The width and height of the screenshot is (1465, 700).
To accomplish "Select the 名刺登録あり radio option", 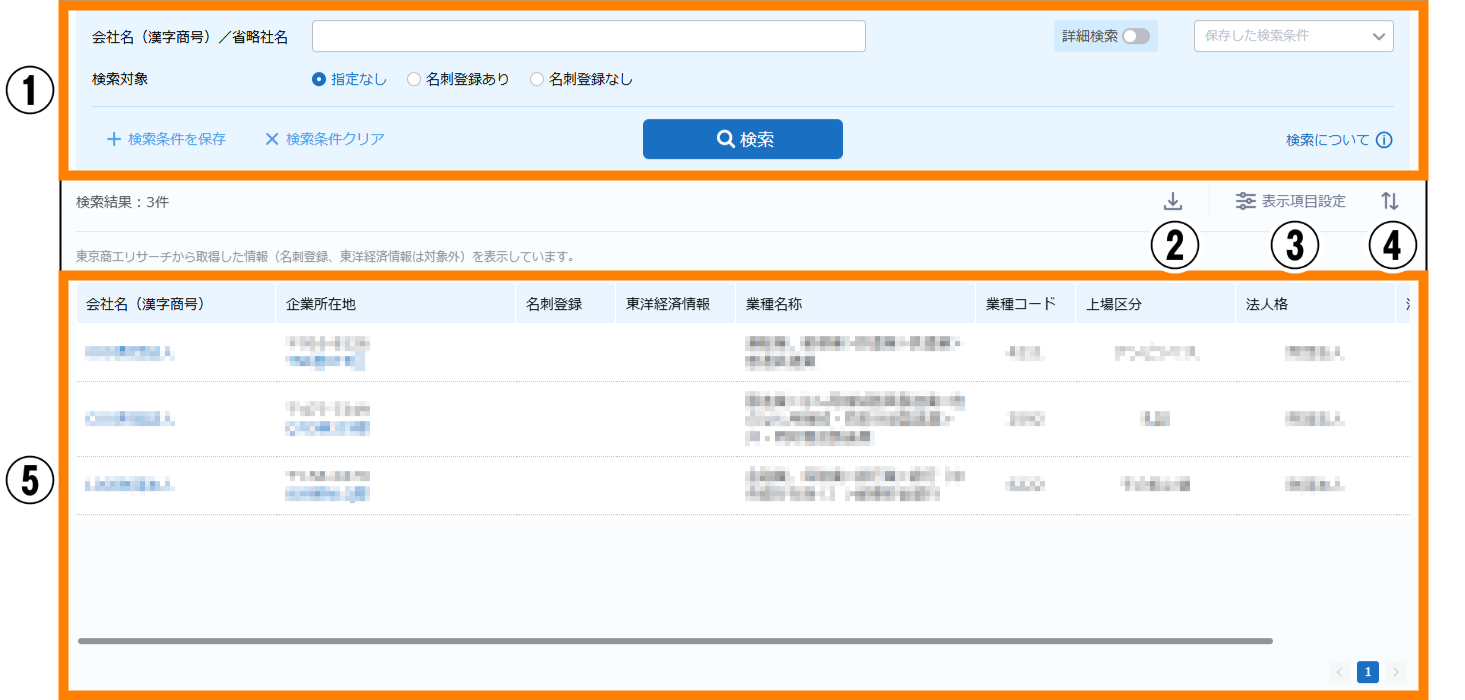I will [414, 79].
